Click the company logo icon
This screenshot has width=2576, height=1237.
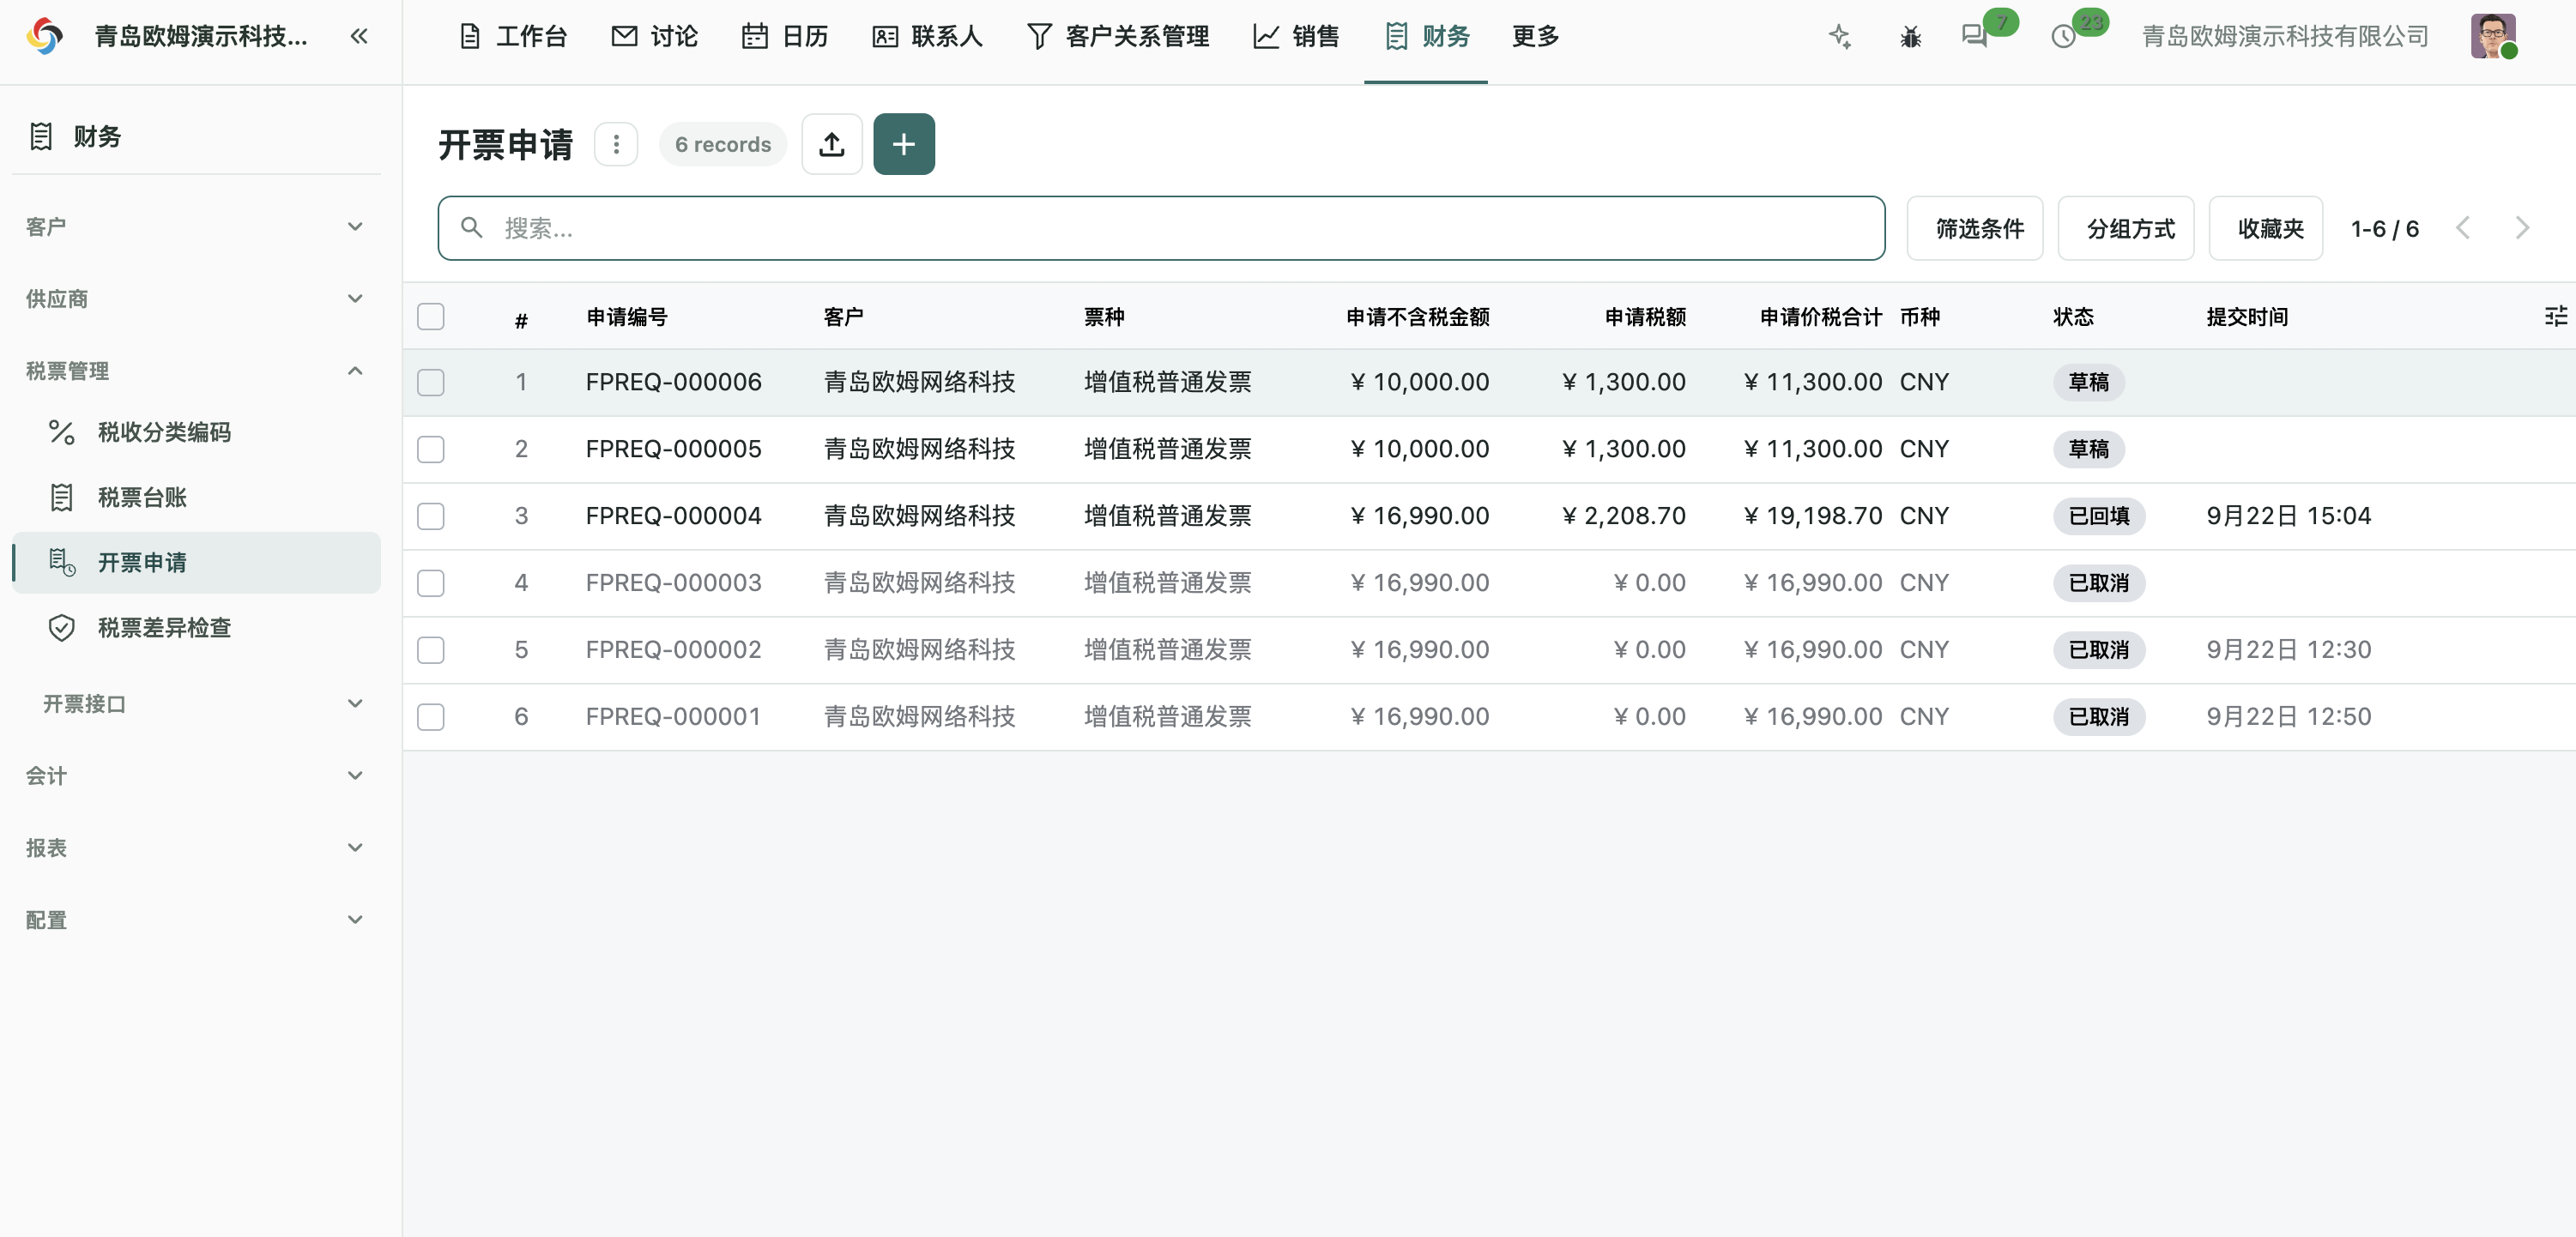tap(45, 37)
